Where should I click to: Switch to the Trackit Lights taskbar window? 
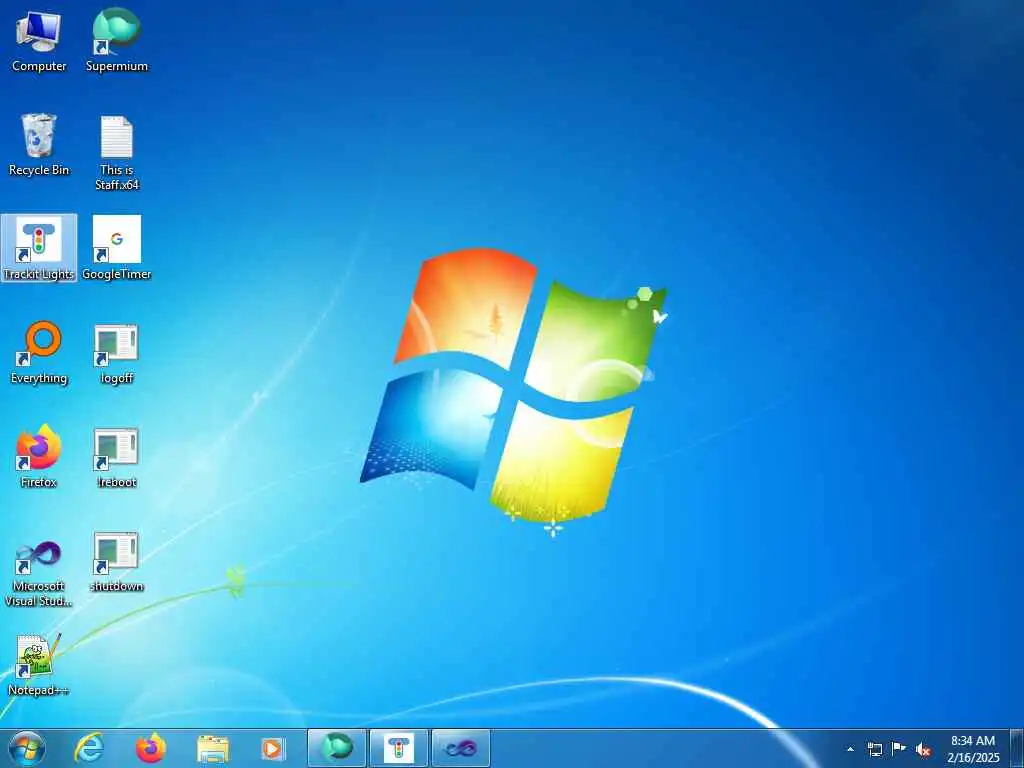click(398, 748)
